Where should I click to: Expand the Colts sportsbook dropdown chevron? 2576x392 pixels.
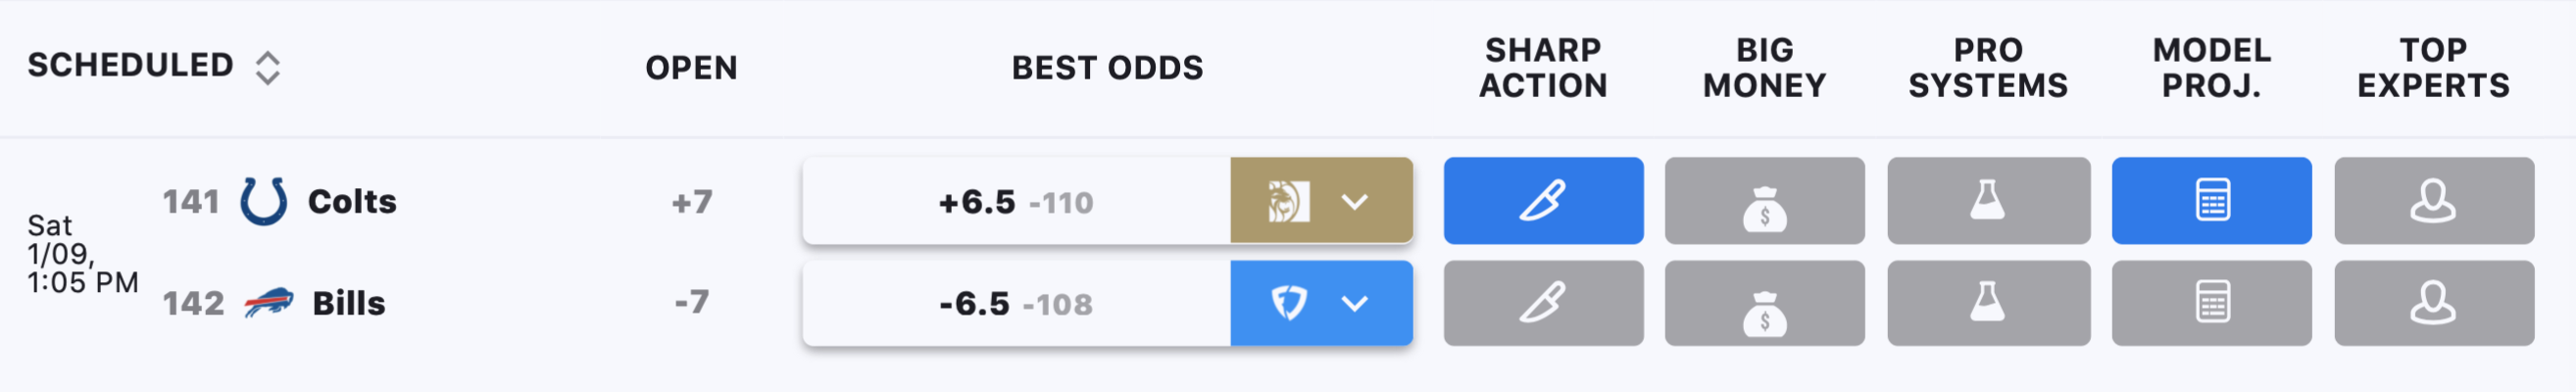pyautogui.click(x=1354, y=202)
